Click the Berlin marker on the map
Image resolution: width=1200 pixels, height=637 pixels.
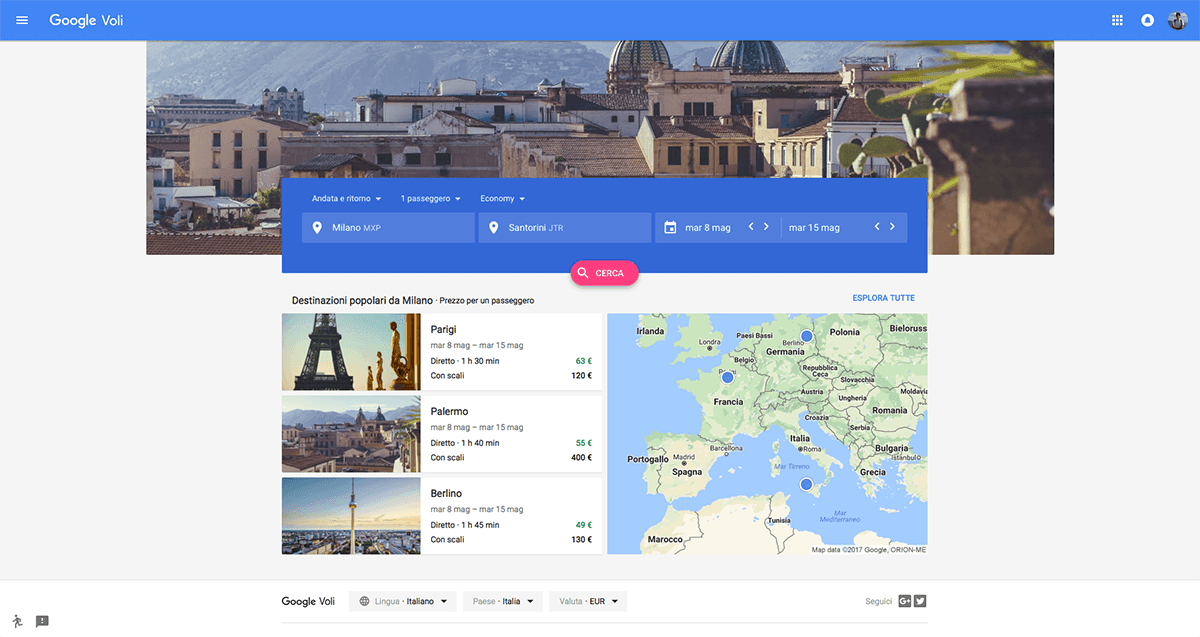pyautogui.click(x=806, y=336)
